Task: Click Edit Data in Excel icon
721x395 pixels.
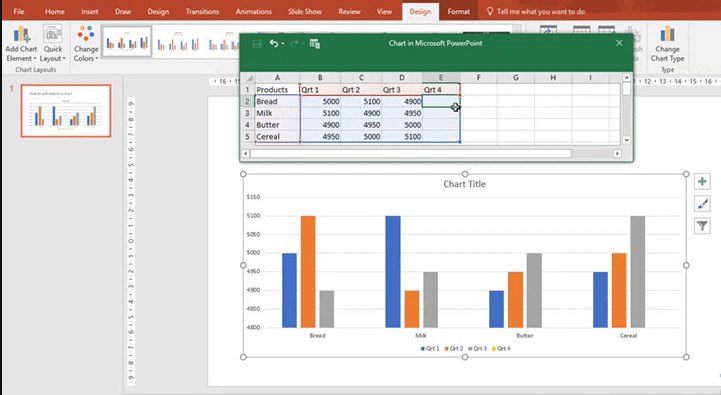Action: [315, 44]
